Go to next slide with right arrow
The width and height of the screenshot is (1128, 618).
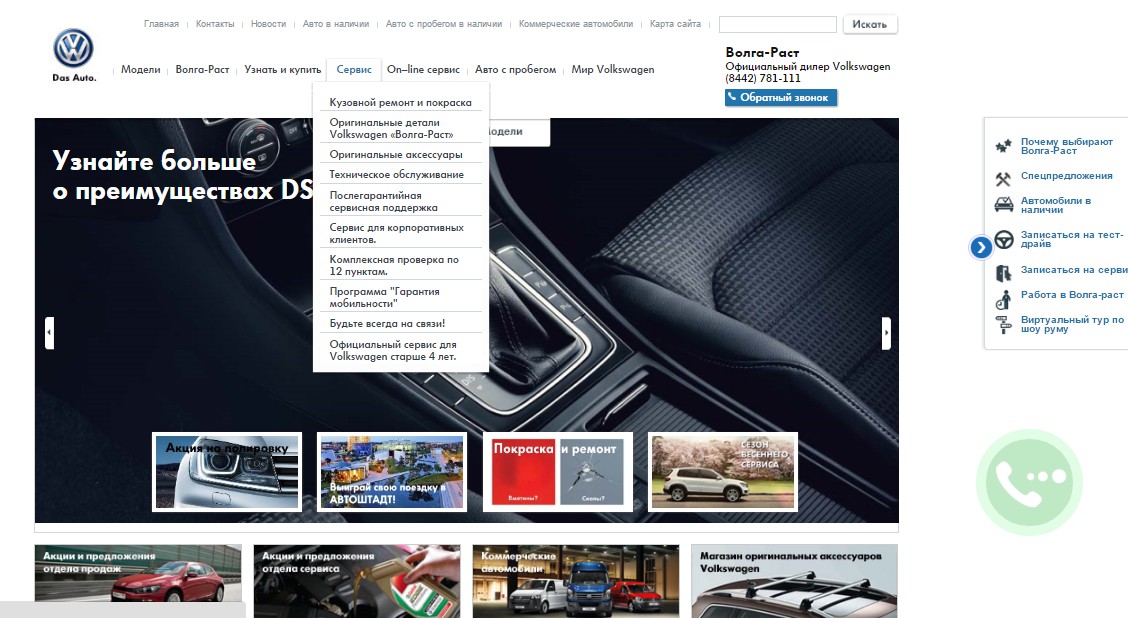[886, 333]
